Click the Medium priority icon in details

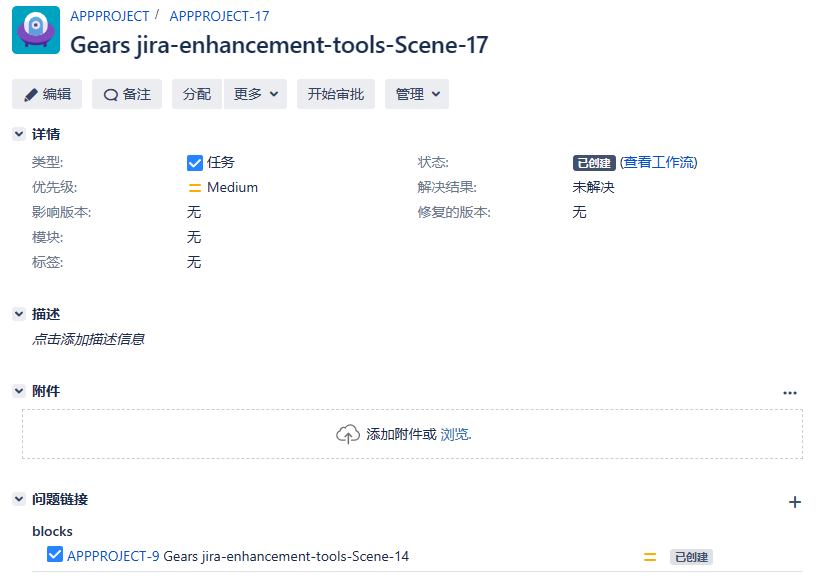195,187
